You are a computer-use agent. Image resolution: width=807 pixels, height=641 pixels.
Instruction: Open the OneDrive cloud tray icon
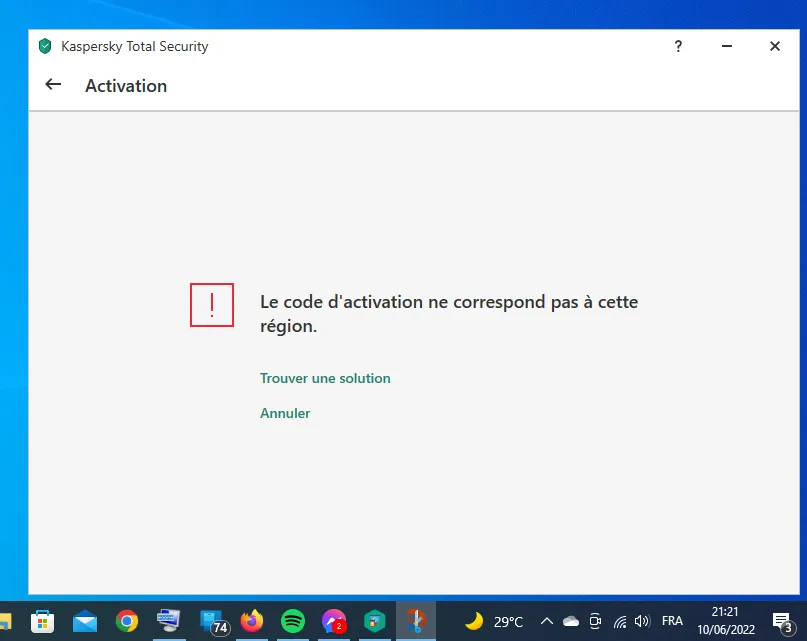[571, 621]
